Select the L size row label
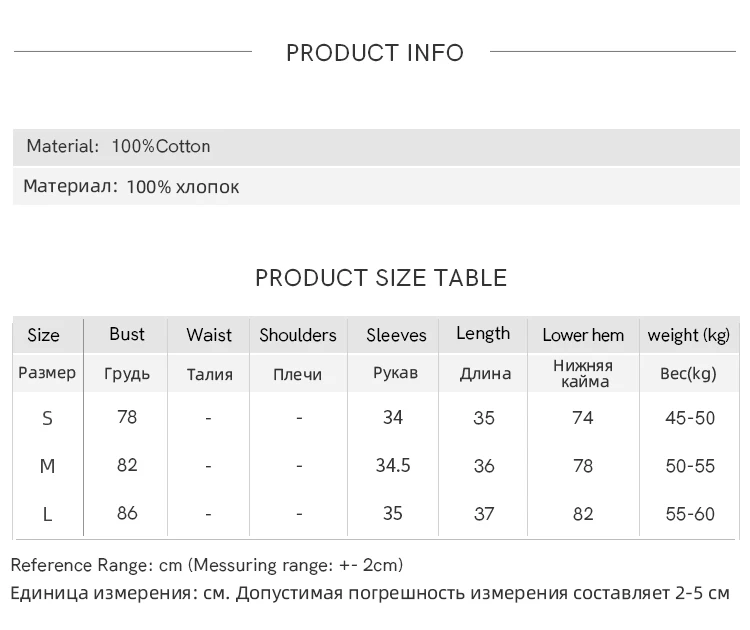Screen dimensions: 750x630 (x=47, y=514)
